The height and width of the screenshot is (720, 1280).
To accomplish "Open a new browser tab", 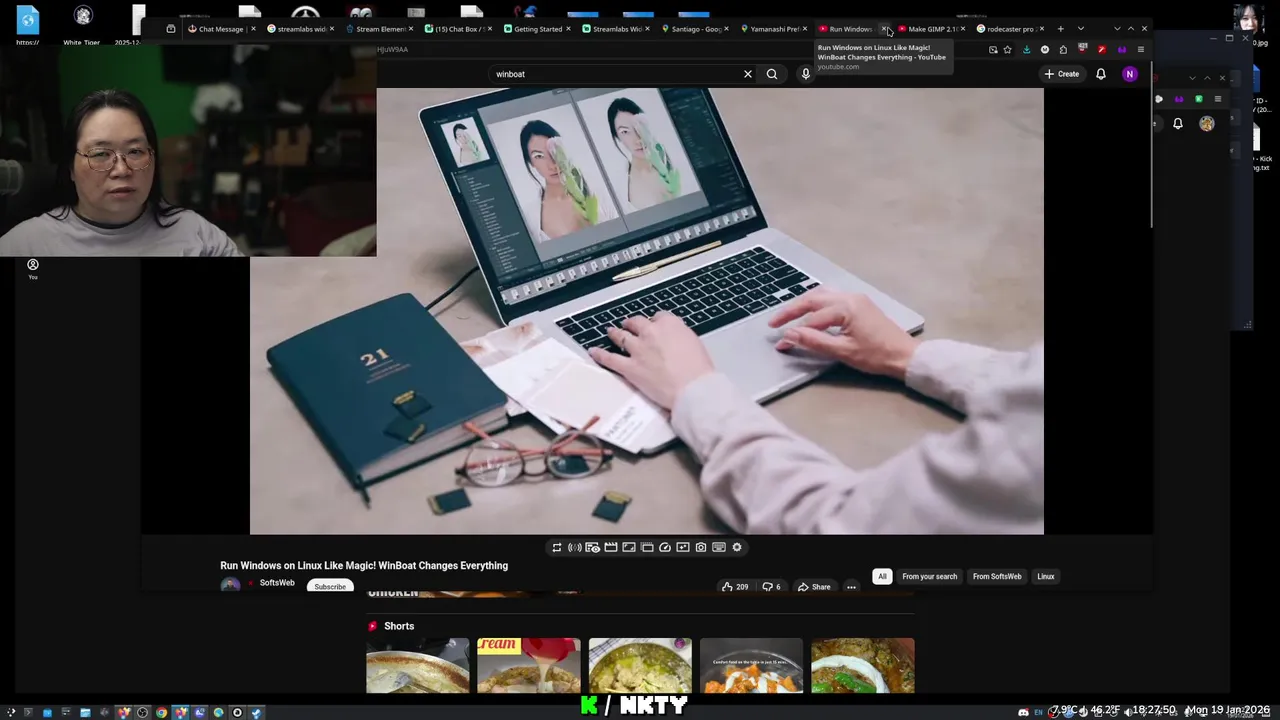I will 1061,29.
